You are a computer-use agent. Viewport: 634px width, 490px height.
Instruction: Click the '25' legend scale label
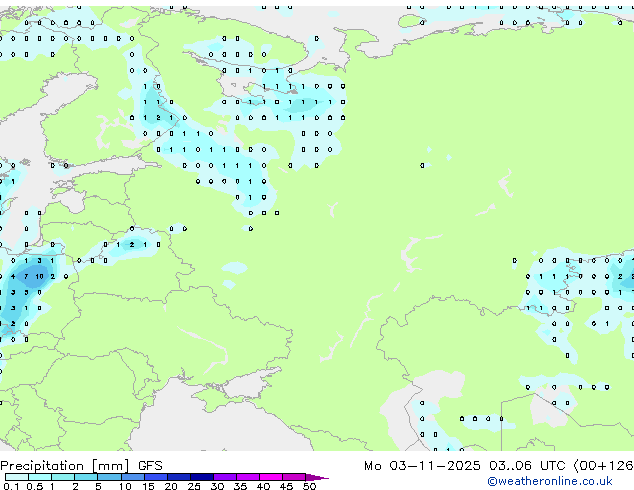click(x=194, y=486)
